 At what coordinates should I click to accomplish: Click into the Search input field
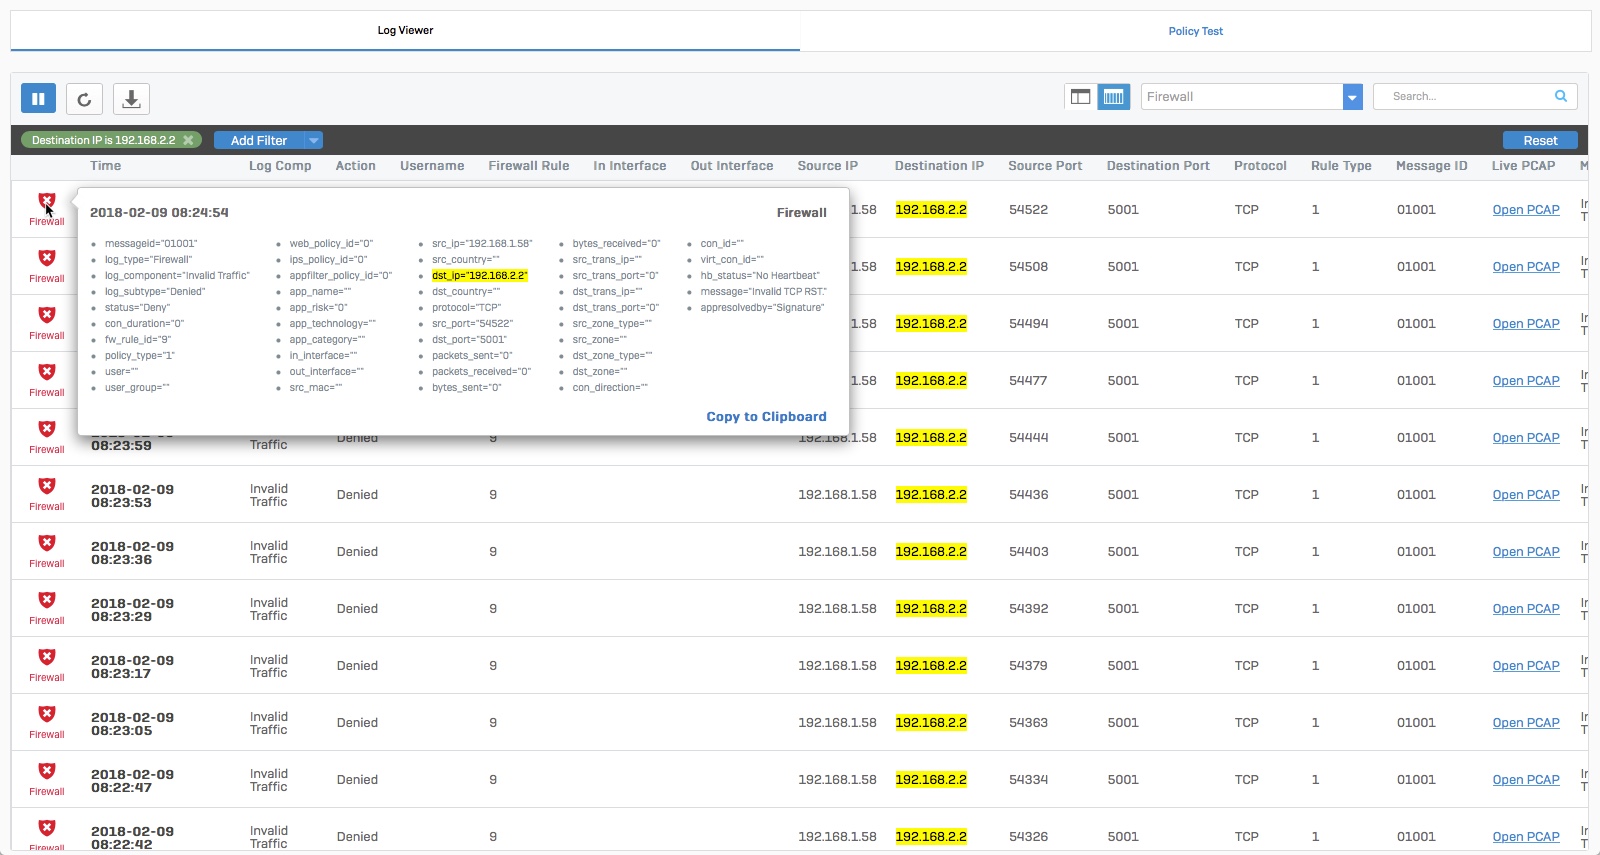[x=1465, y=97]
